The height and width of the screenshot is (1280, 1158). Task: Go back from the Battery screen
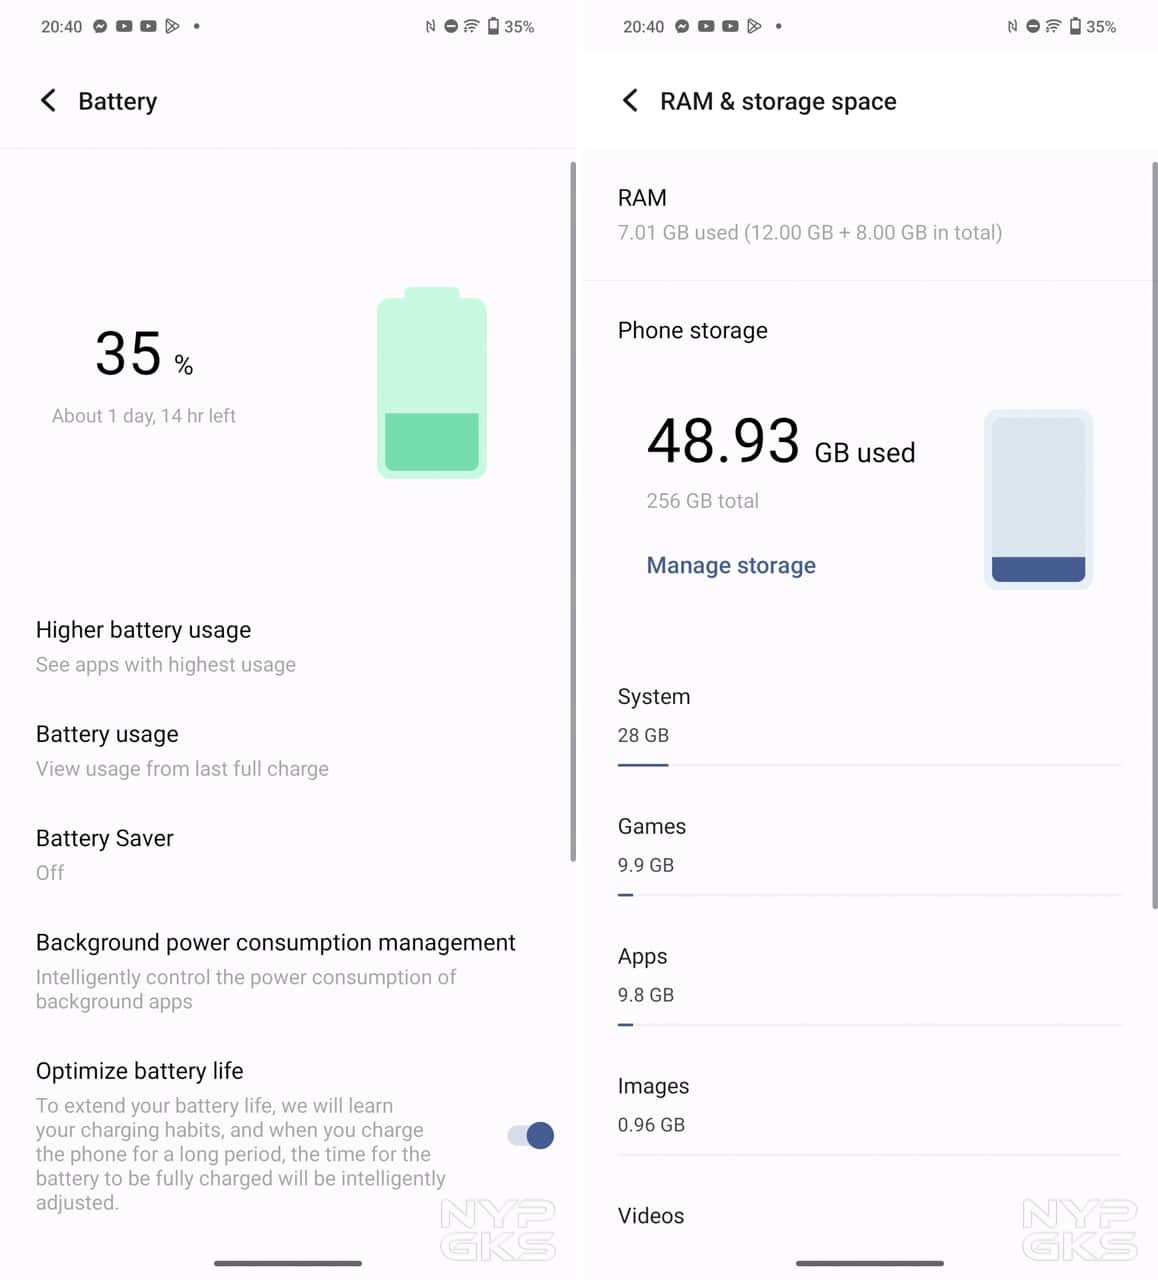pos(47,100)
